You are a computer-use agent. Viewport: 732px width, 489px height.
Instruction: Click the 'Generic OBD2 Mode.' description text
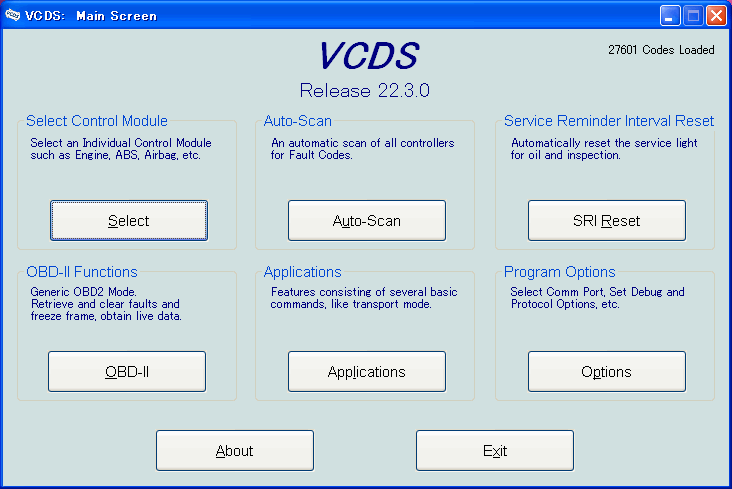(84, 292)
